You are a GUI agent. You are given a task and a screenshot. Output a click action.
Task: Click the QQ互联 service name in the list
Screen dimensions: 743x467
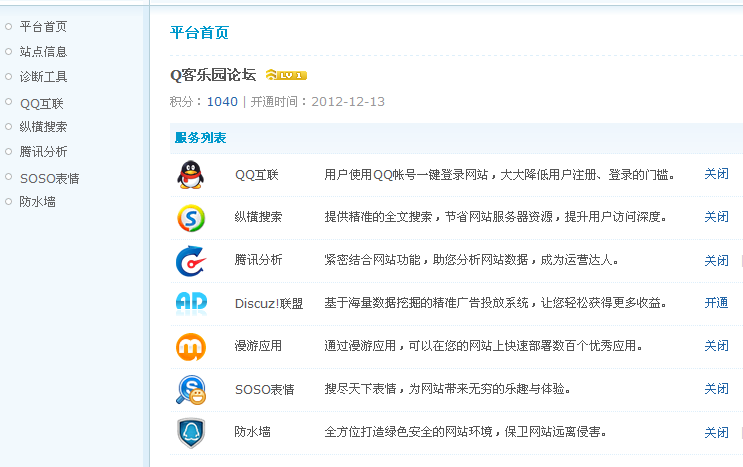256,175
